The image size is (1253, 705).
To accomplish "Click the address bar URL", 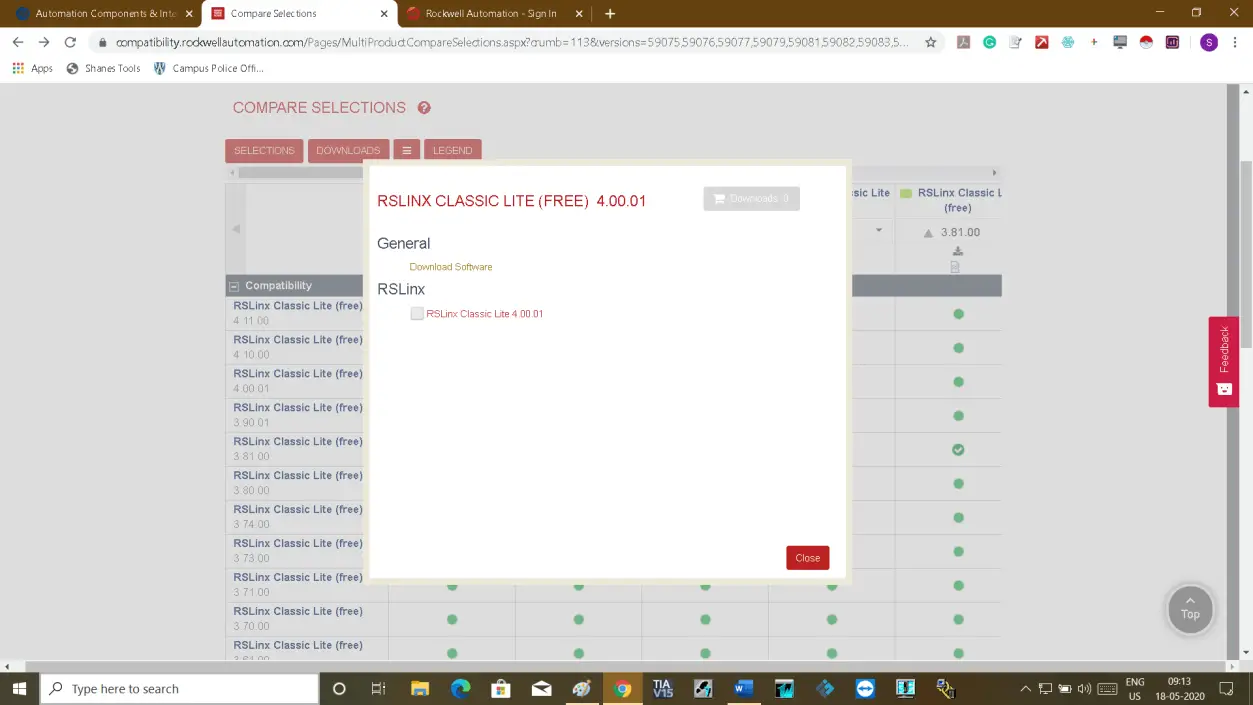I will coord(512,42).
